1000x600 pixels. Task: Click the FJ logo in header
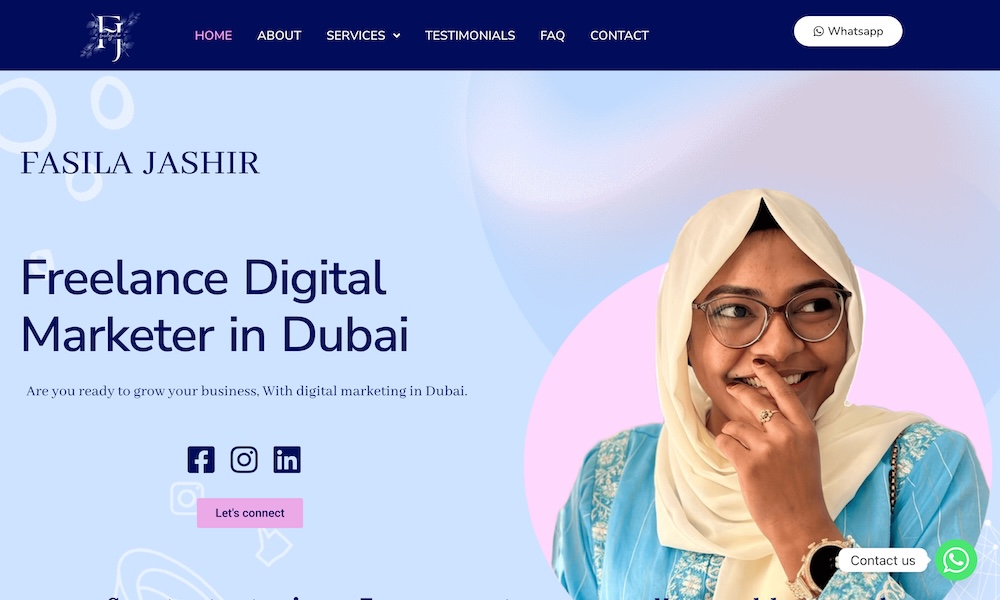click(110, 36)
